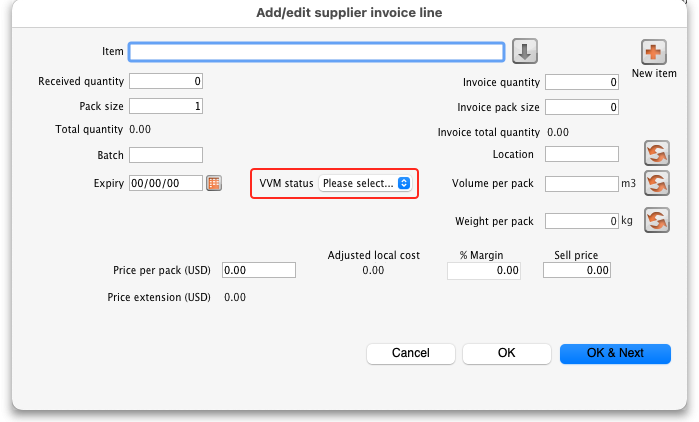This screenshot has width=699, height=422.
Task: Click the item lookup down-arrow button
Action: tap(526, 51)
